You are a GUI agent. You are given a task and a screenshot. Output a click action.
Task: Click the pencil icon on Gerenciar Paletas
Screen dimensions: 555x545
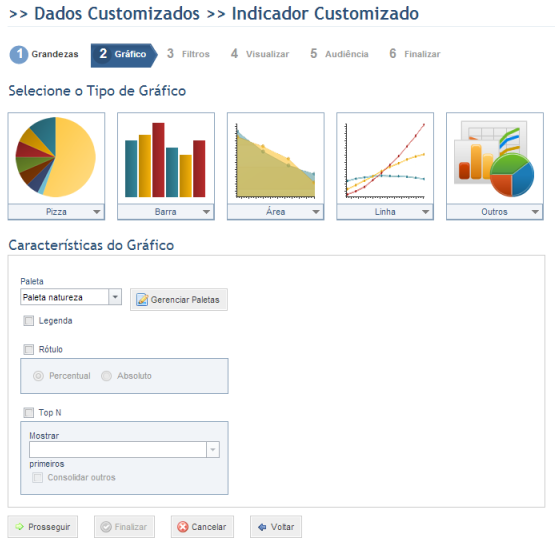click(x=142, y=299)
